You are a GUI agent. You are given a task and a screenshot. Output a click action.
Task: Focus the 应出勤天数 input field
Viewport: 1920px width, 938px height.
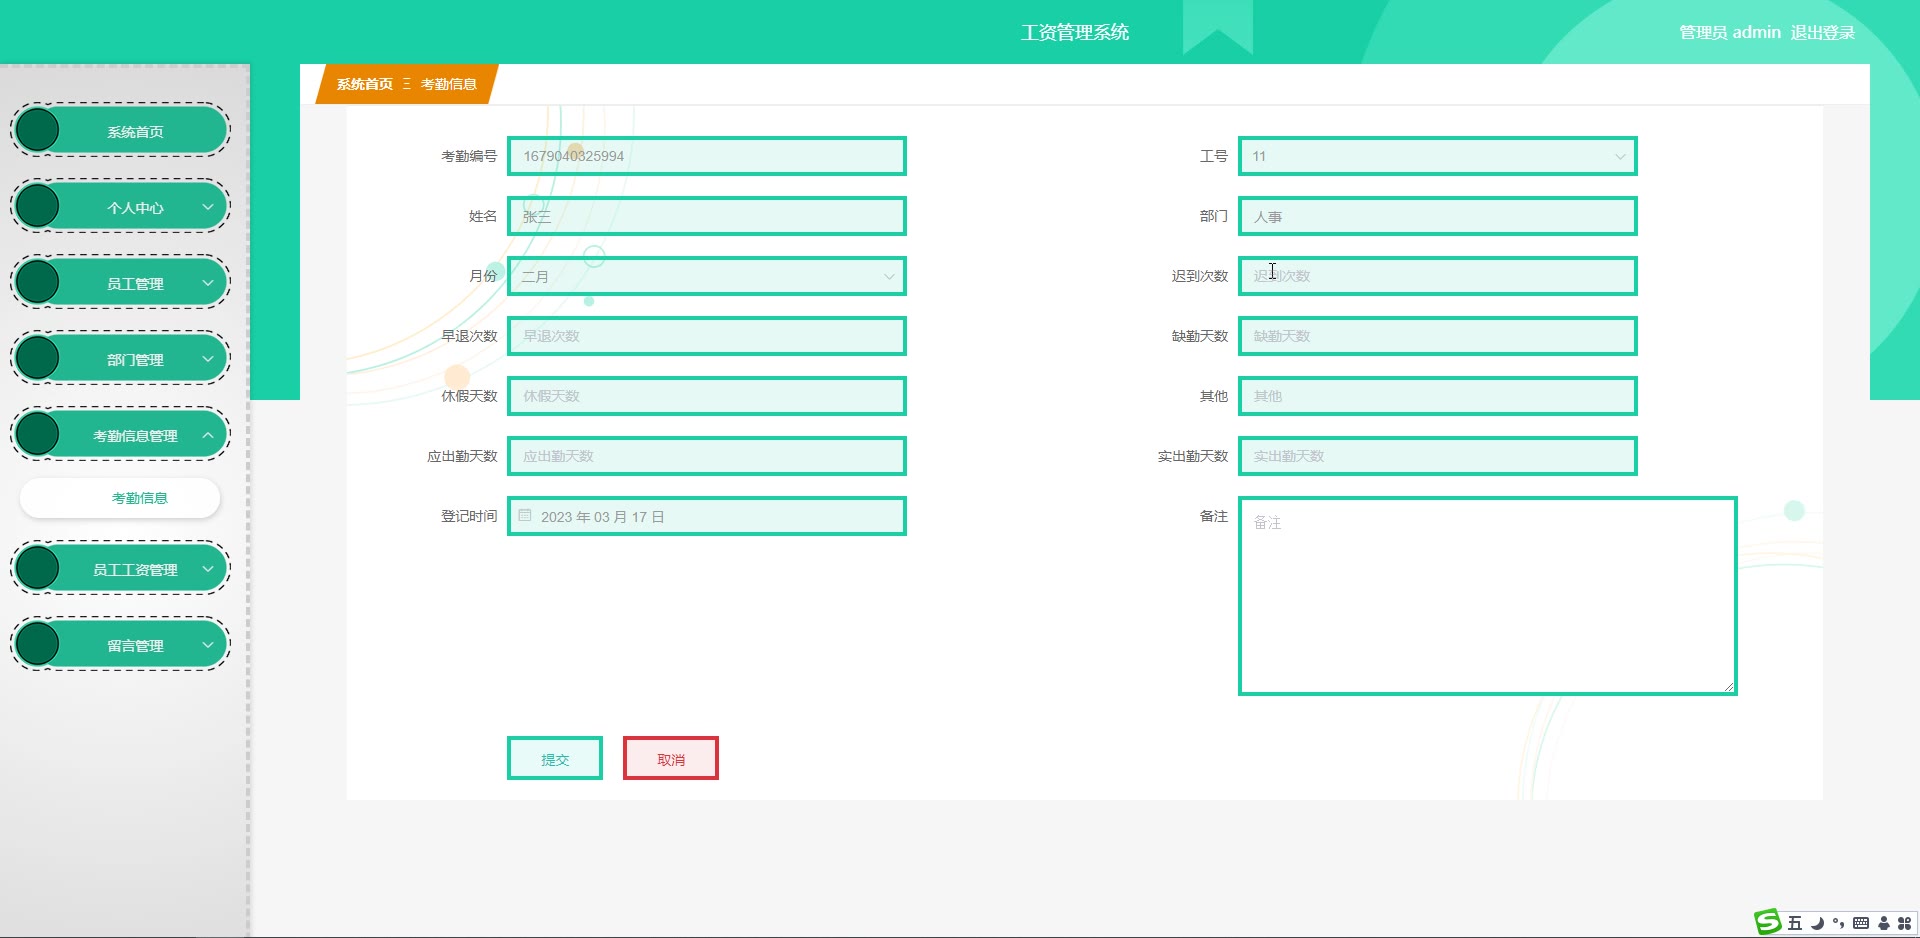706,456
